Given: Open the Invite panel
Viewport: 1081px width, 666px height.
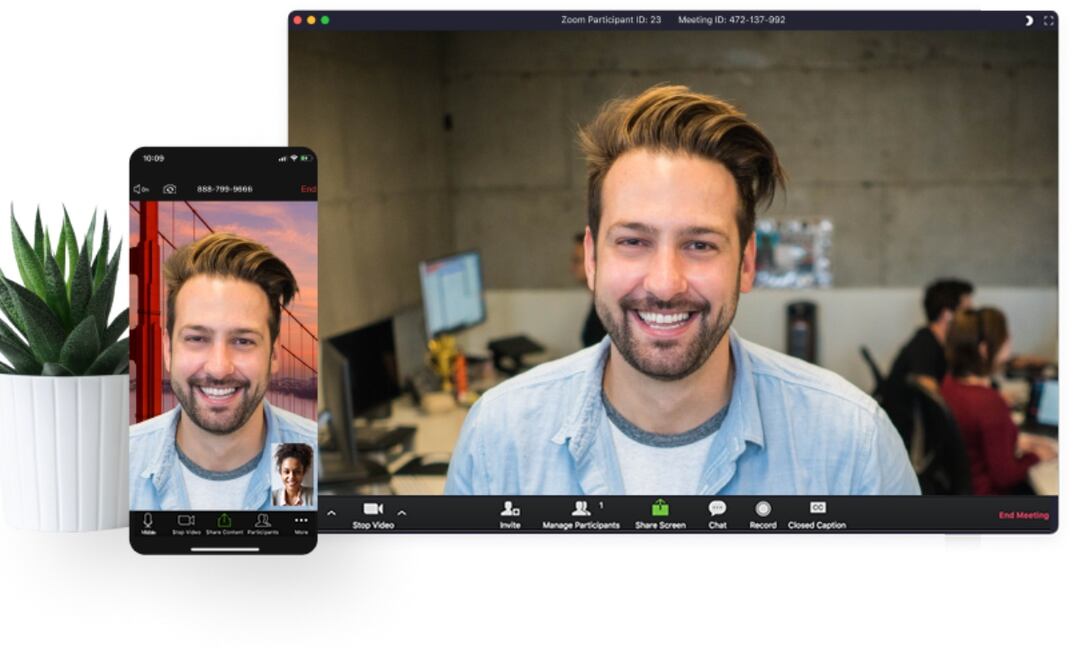Looking at the screenshot, I should point(510,508).
